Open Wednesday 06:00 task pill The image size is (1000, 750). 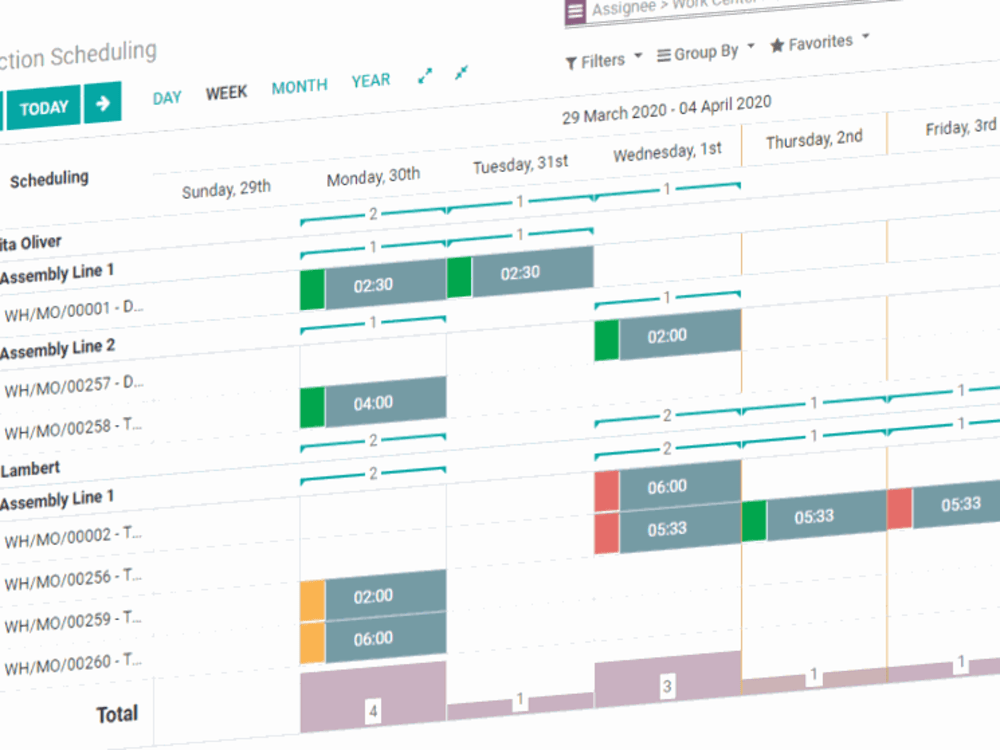[x=668, y=487]
